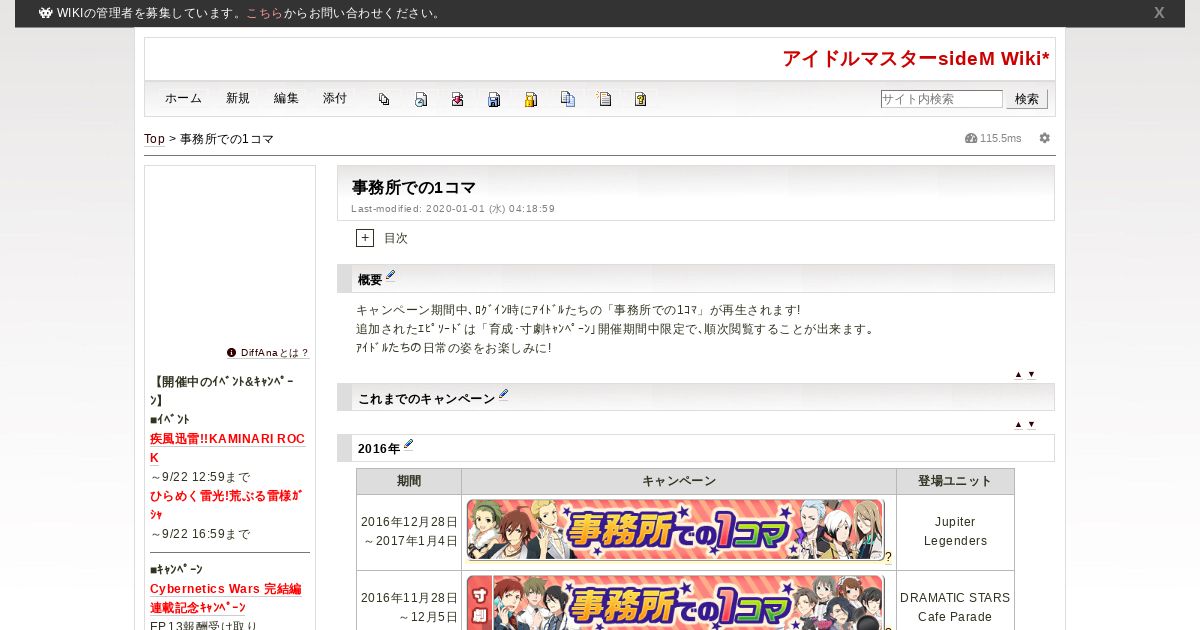Click the ? mark beside the Jupiter campaign banner
This screenshot has height=630, width=1200.
pos(888,558)
